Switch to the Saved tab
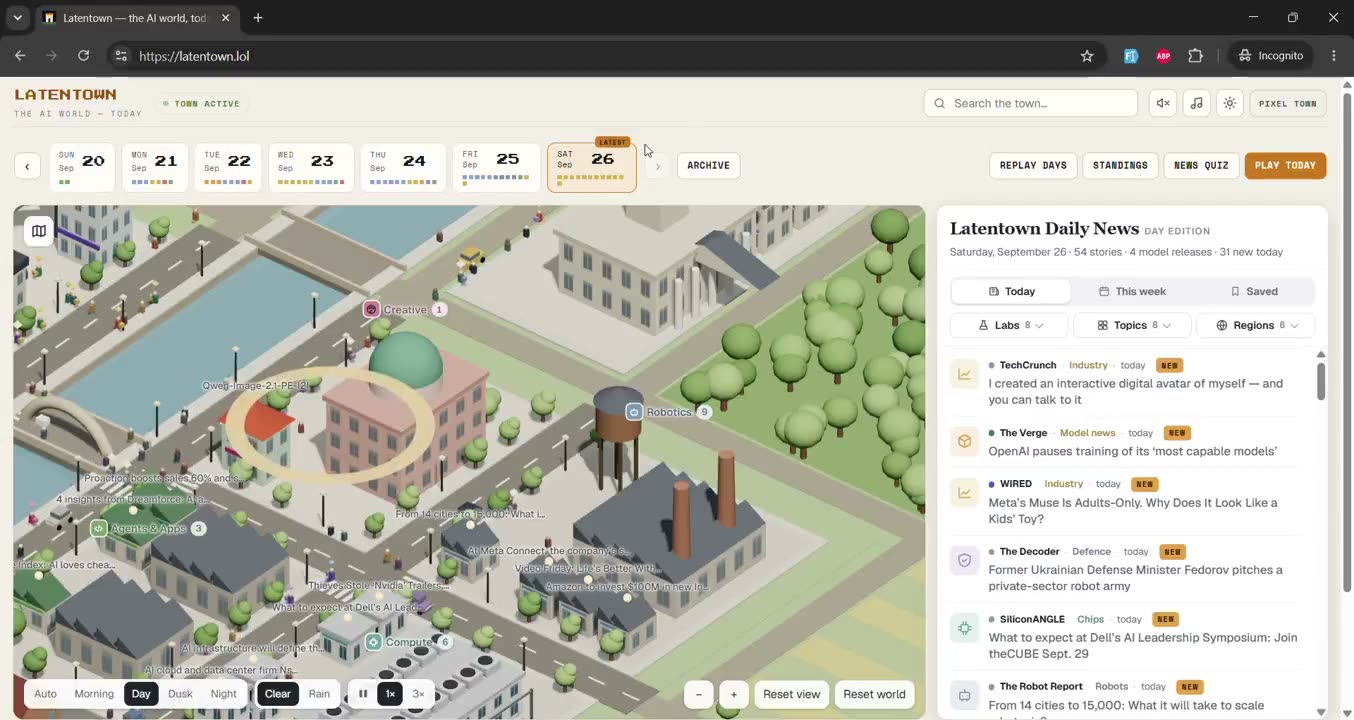 coord(1253,291)
